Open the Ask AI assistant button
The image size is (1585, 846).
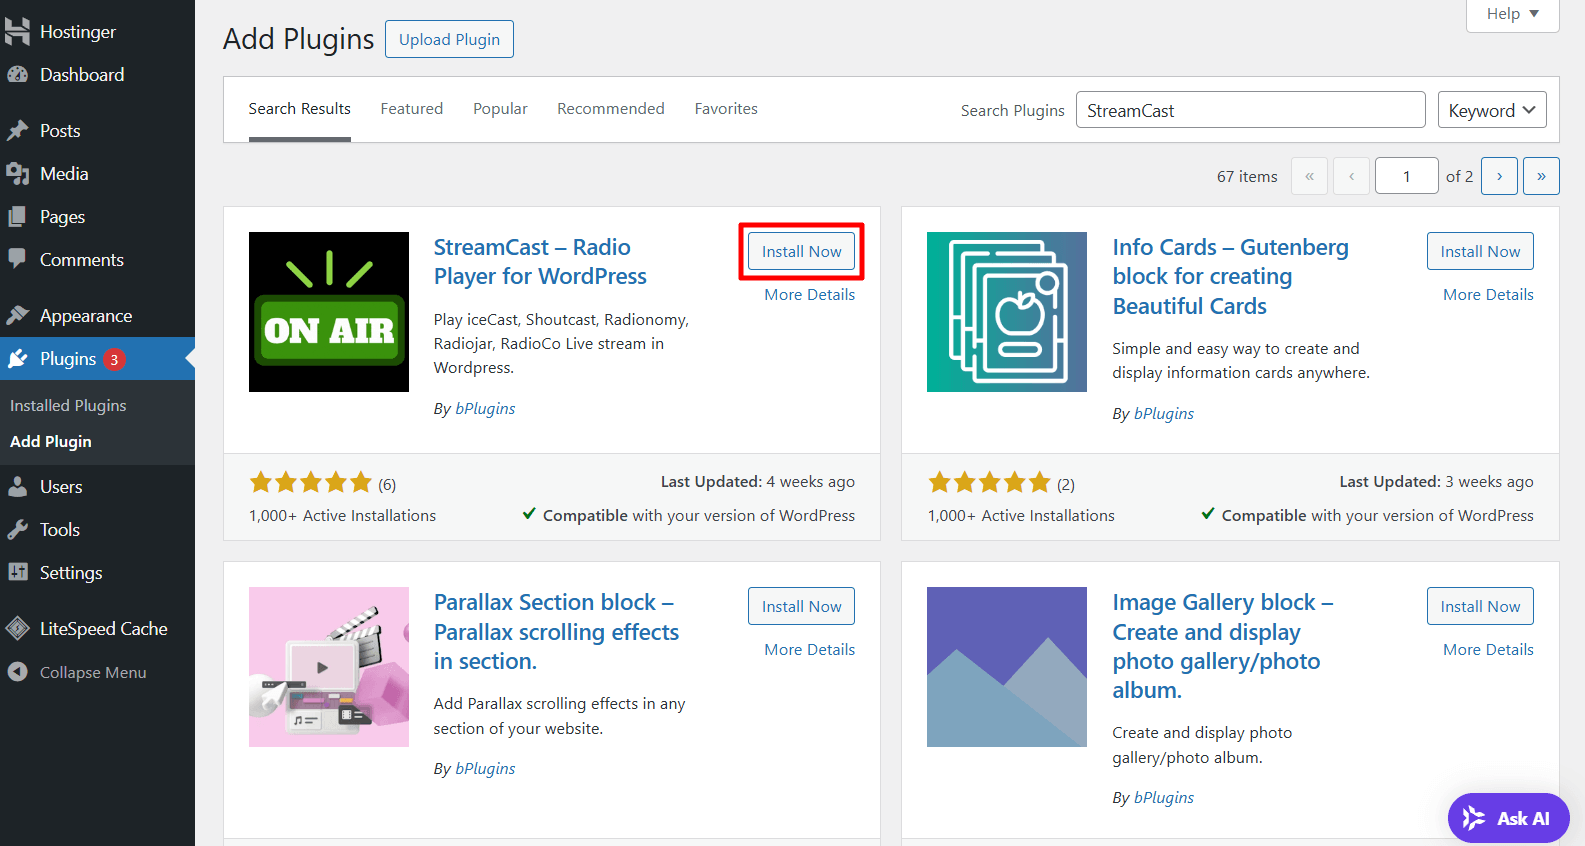1508,818
